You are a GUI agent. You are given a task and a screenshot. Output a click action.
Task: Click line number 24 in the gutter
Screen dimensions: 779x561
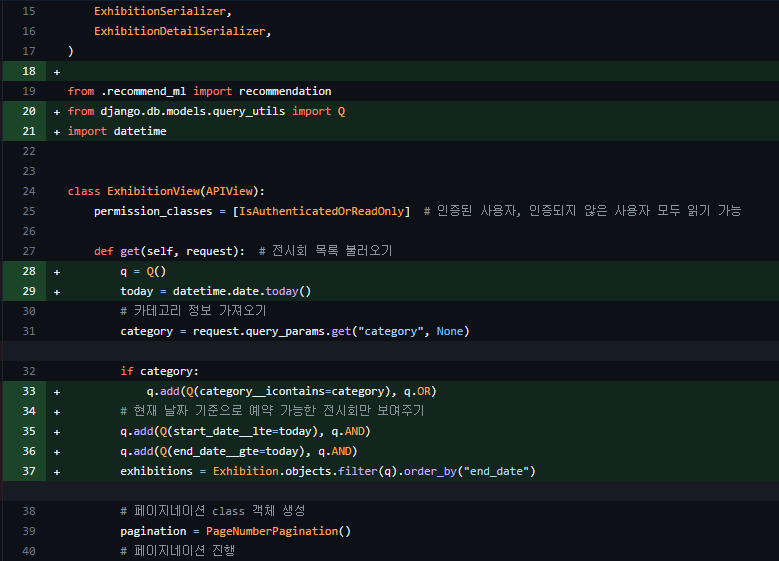[29, 191]
